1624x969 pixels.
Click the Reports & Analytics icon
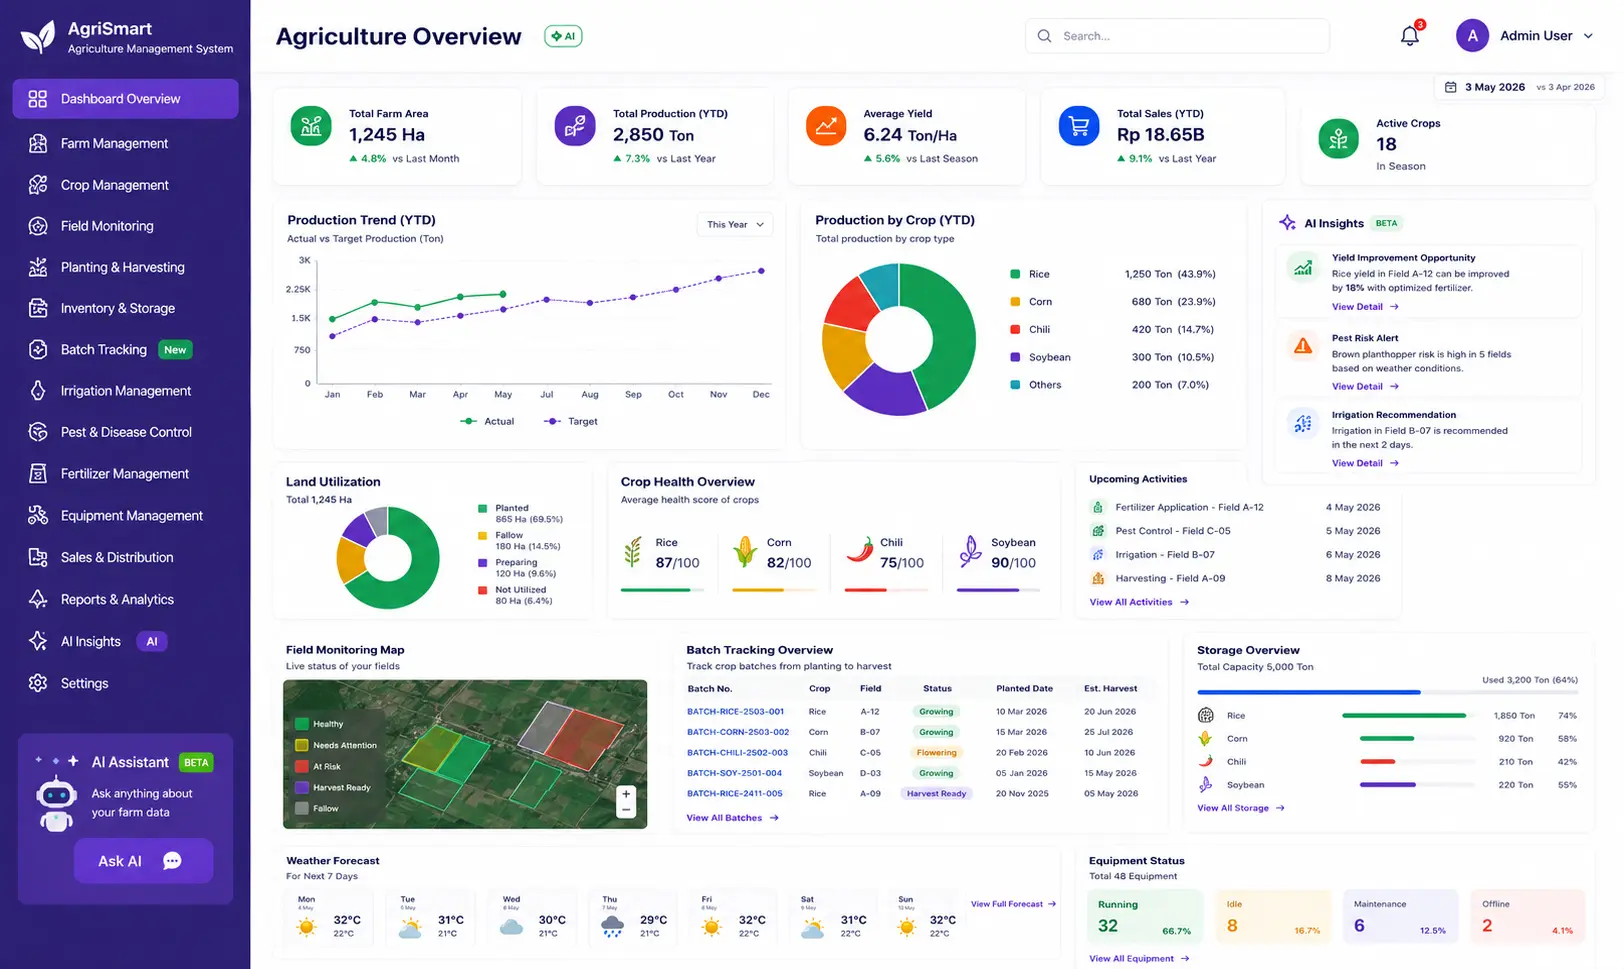pos(38,599)
